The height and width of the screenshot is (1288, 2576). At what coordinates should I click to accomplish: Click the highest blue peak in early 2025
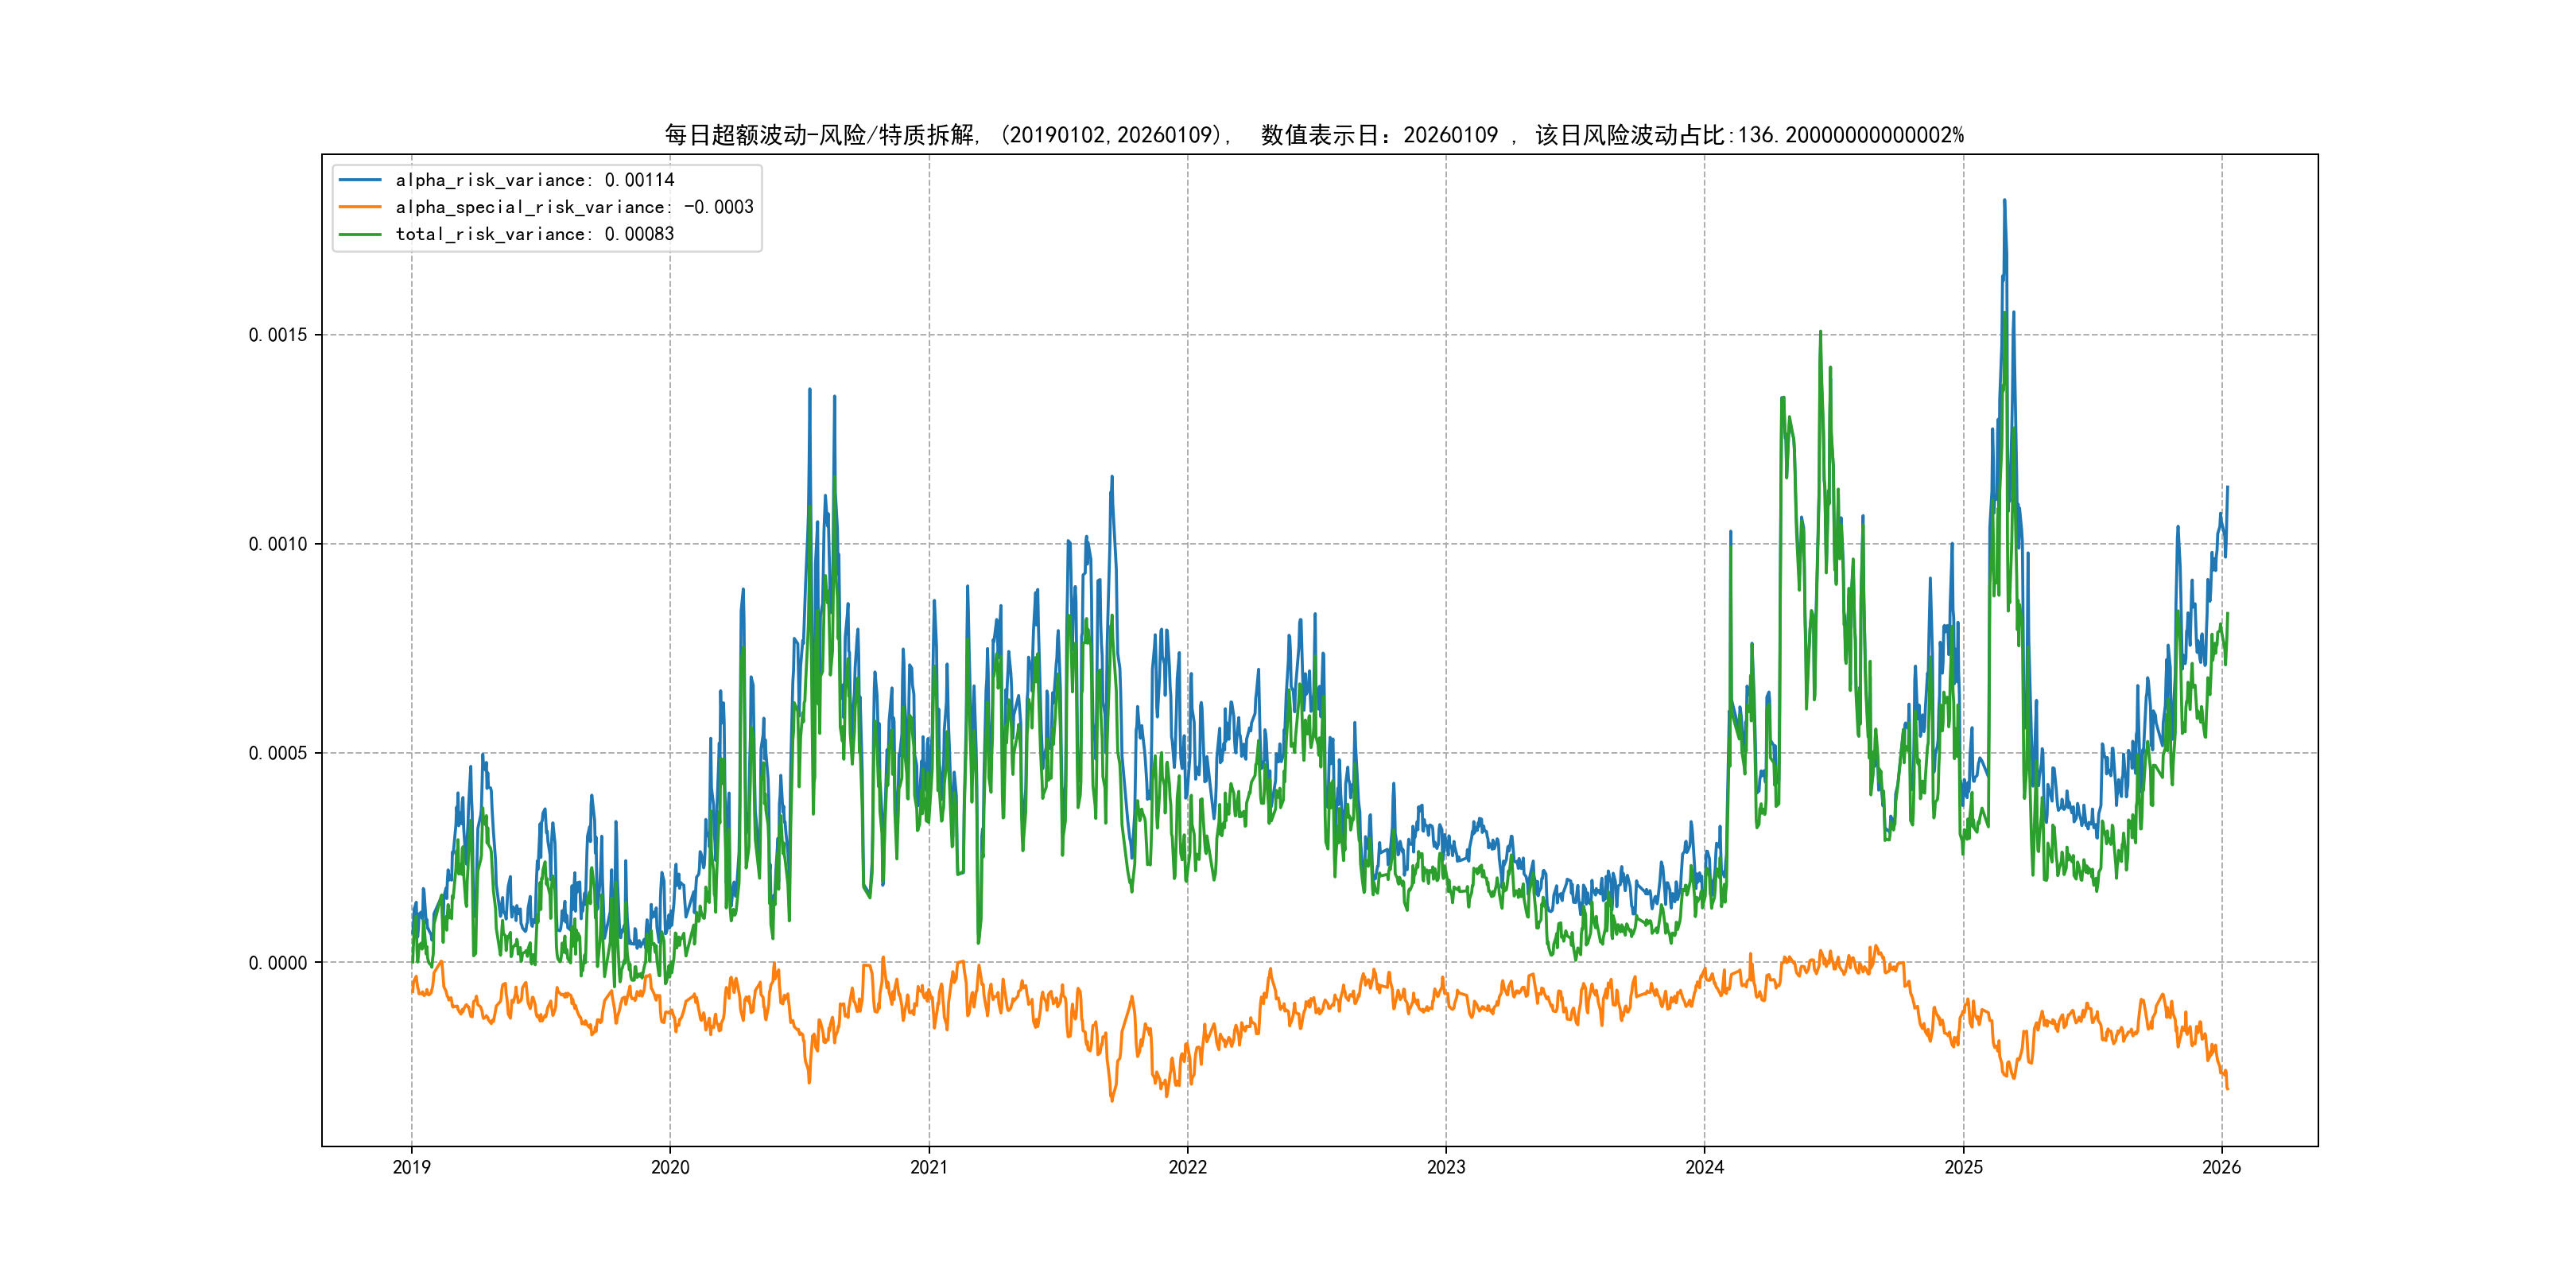tap(2004, 202)
